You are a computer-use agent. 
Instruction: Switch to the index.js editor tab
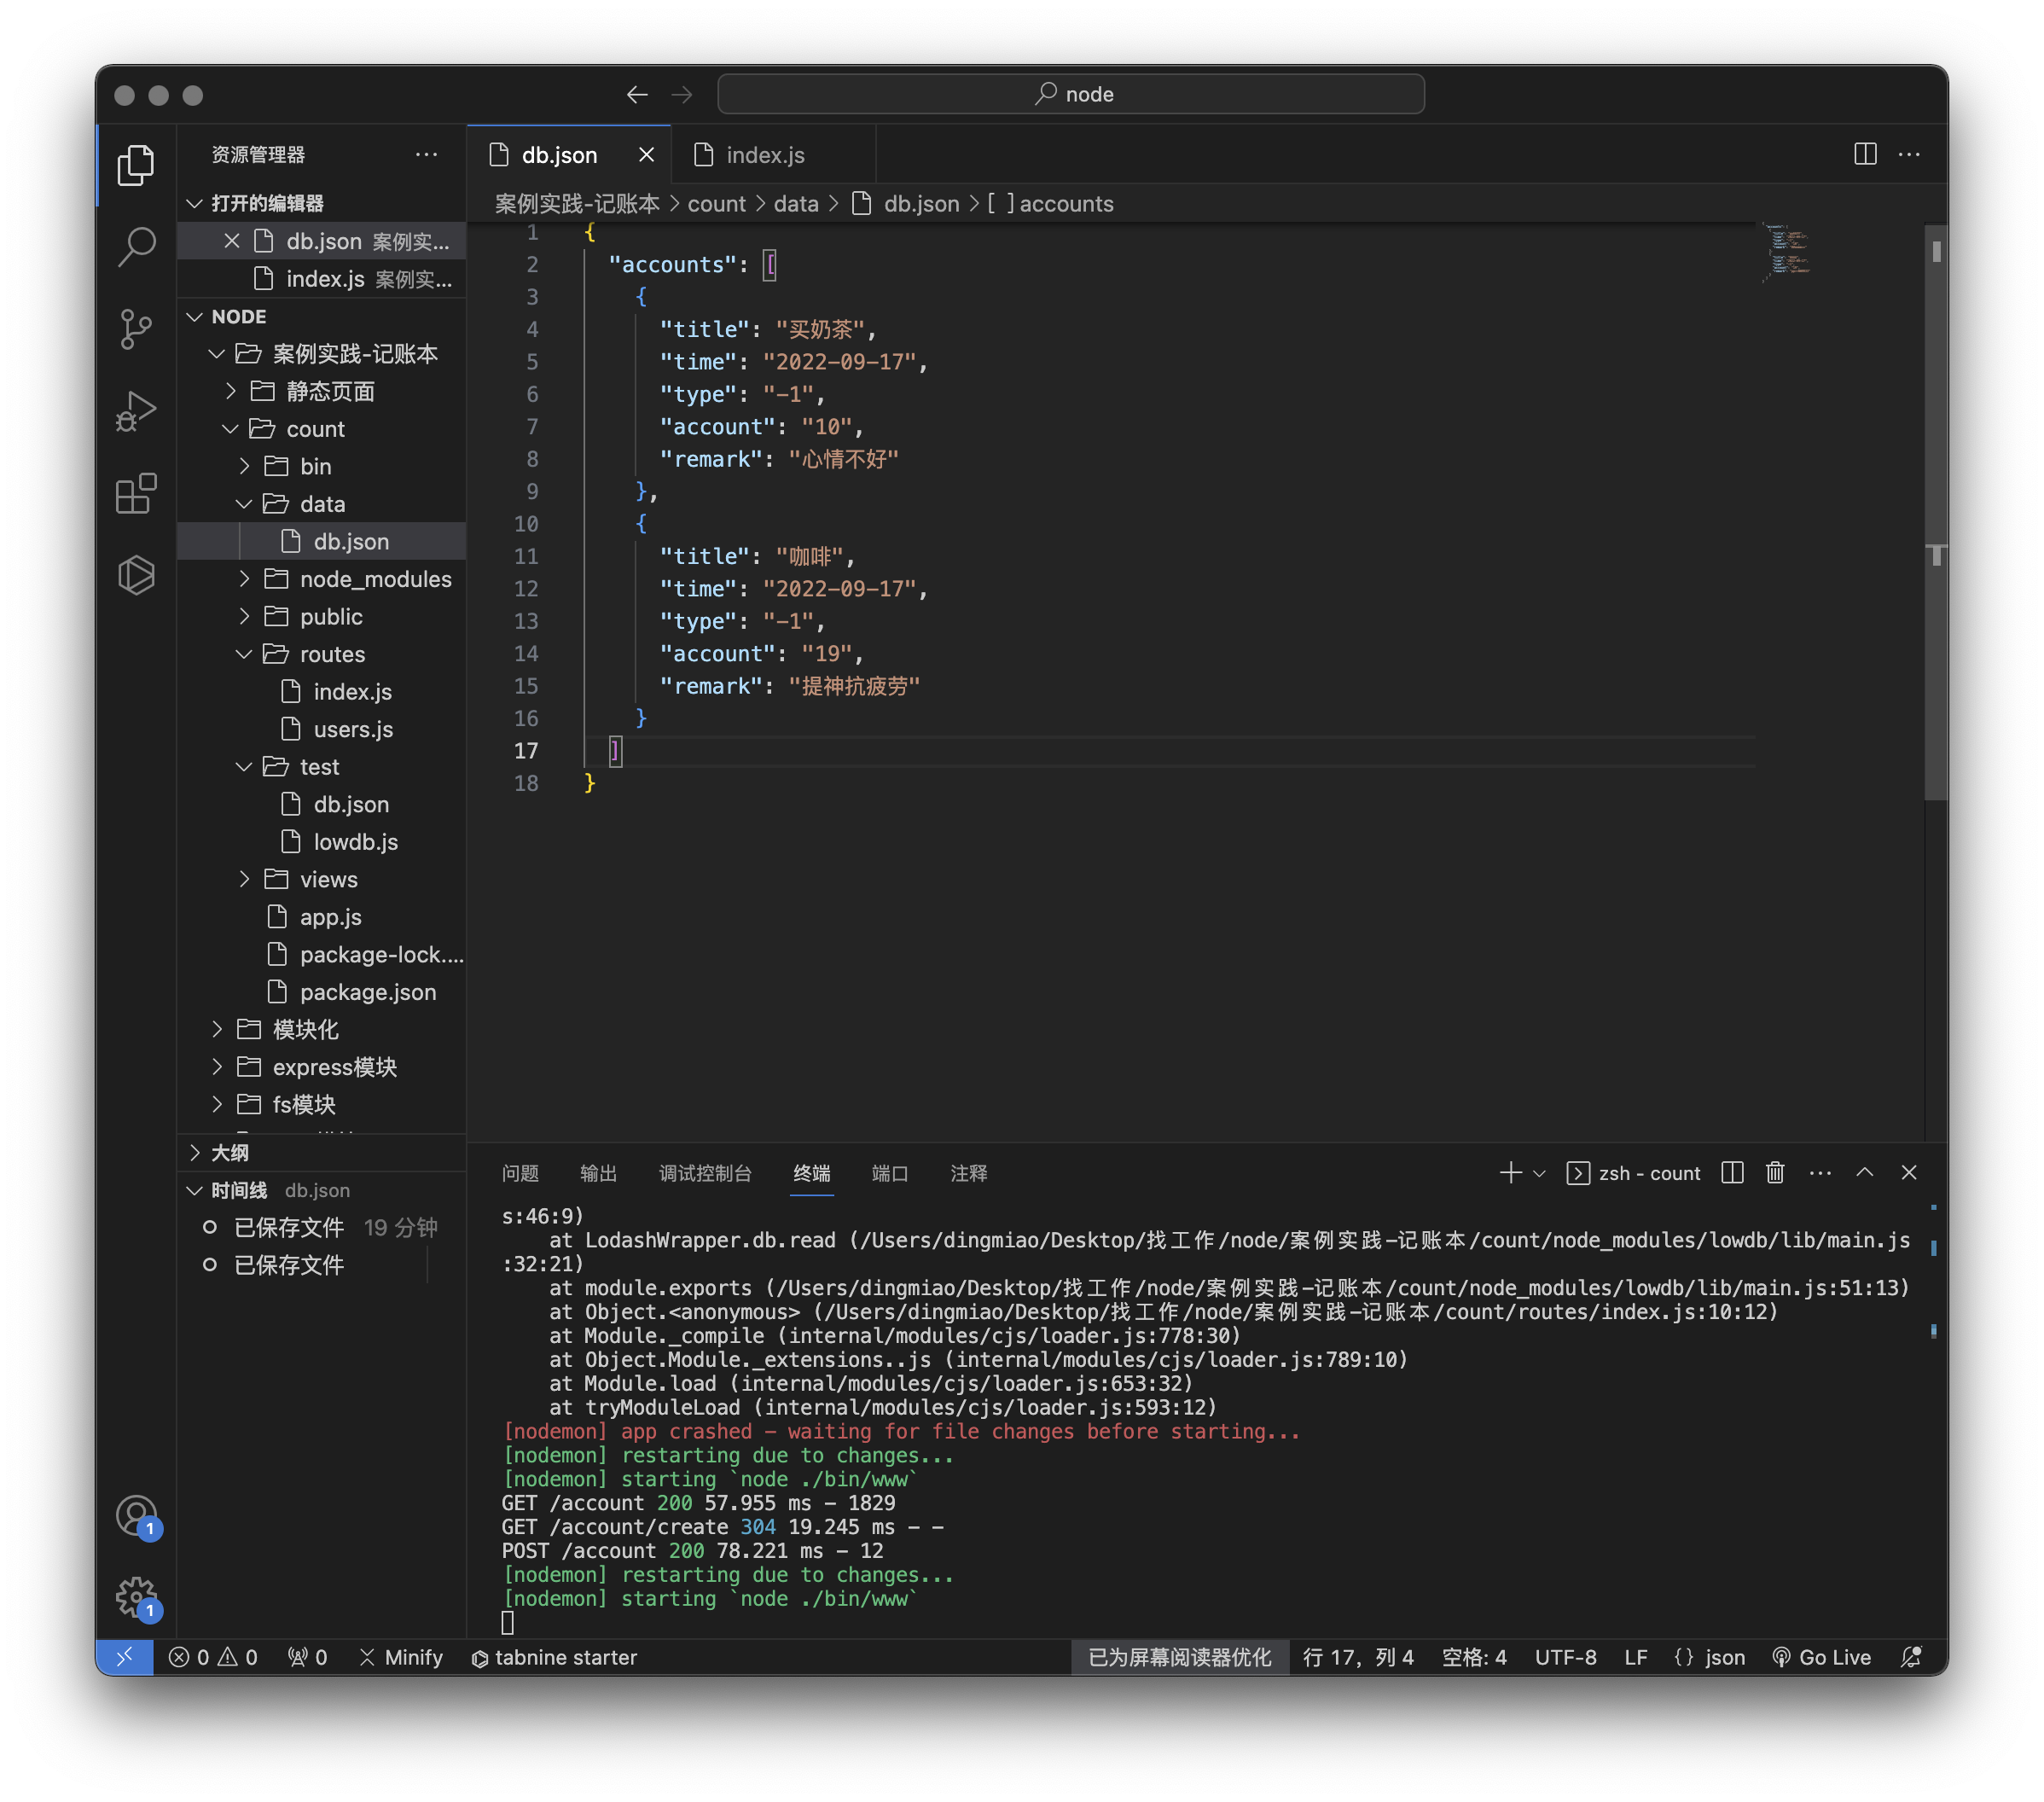point(764,154)
